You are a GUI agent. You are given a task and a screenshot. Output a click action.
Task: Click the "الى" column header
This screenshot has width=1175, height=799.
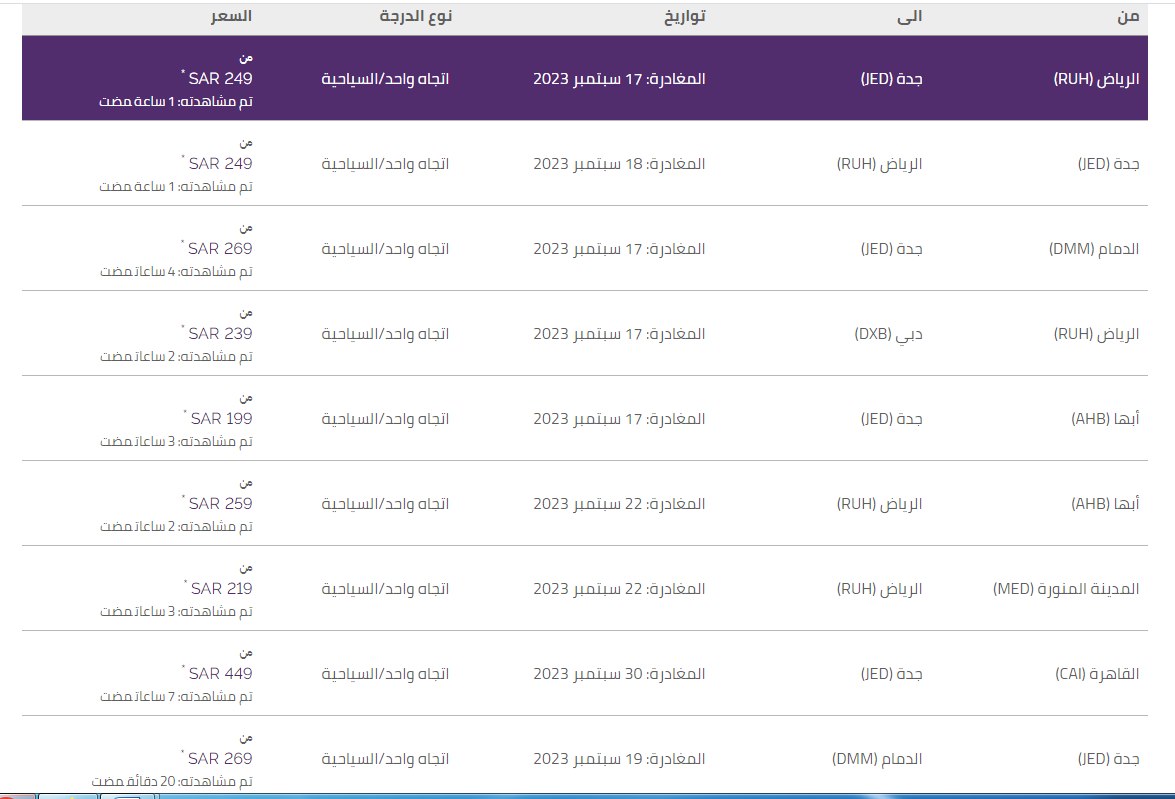click(910, 16)
